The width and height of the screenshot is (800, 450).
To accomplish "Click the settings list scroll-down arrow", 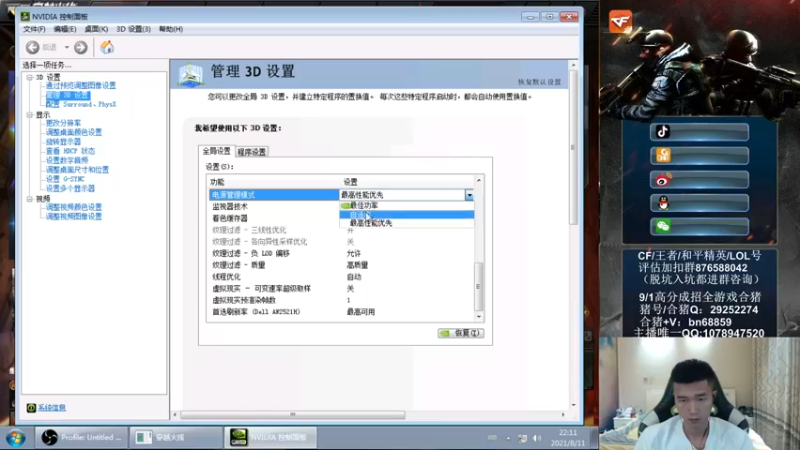I will 479,317.
